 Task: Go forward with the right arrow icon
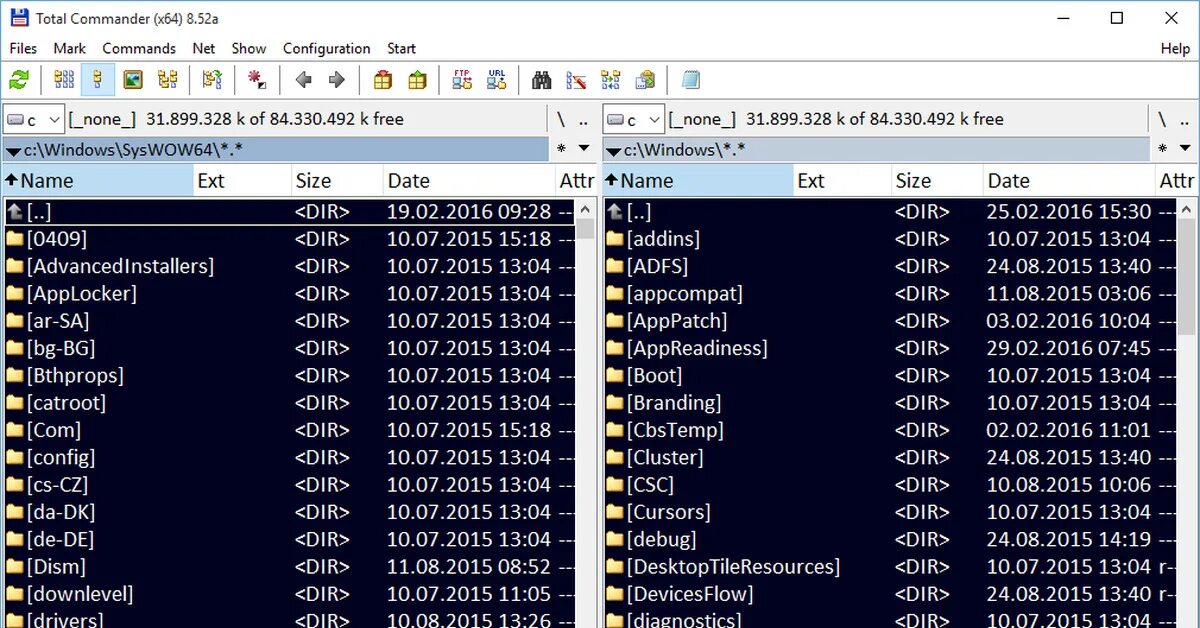click(x=337, y=80)
